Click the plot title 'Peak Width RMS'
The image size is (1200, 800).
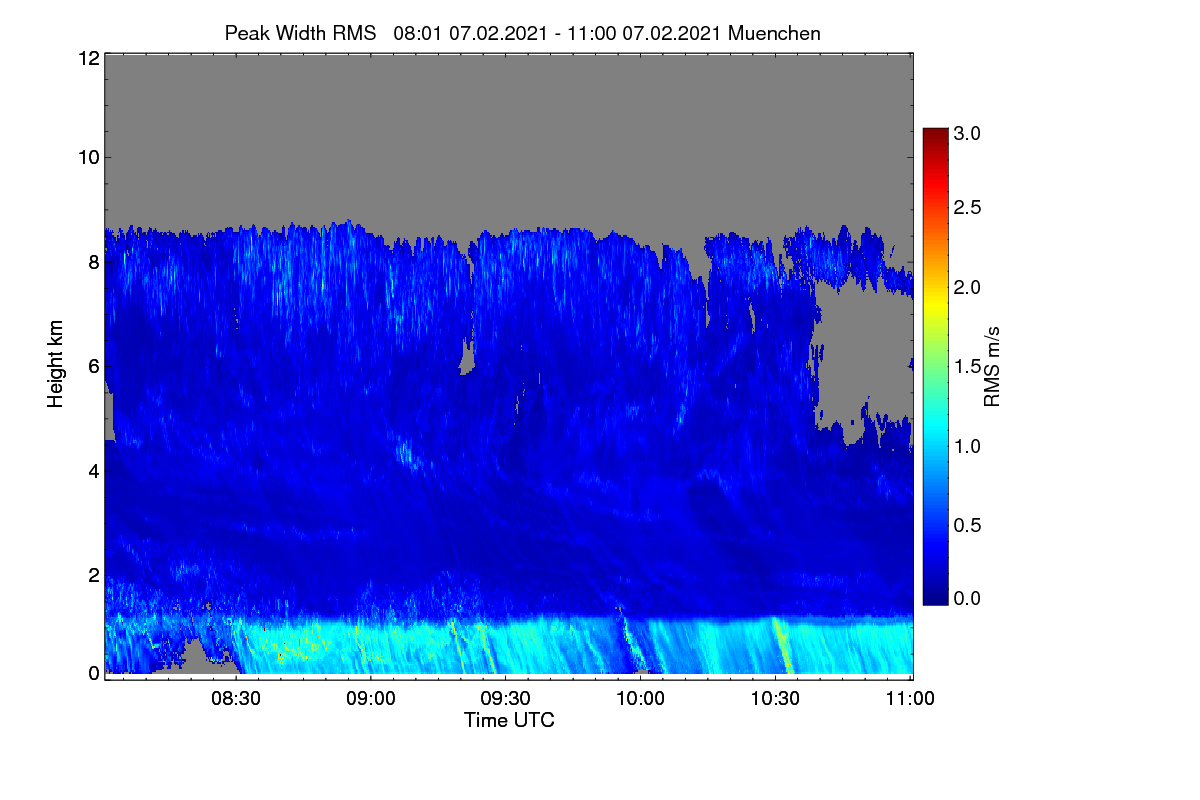[301, 33]
